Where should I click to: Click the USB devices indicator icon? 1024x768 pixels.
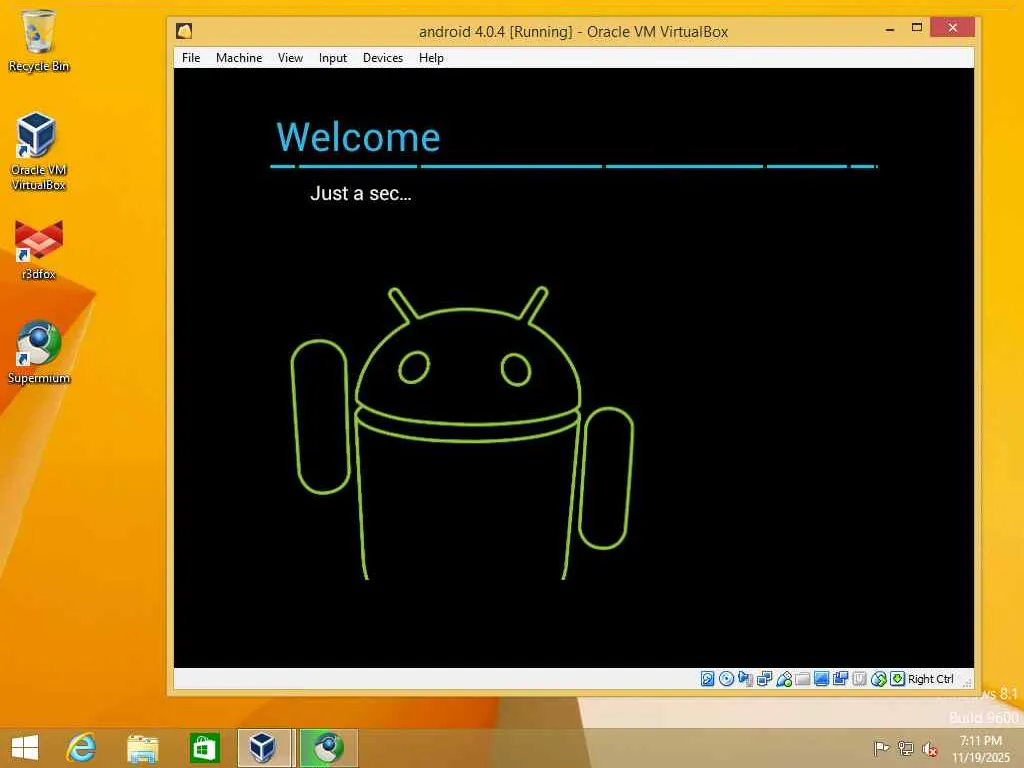tap(784, 679)
